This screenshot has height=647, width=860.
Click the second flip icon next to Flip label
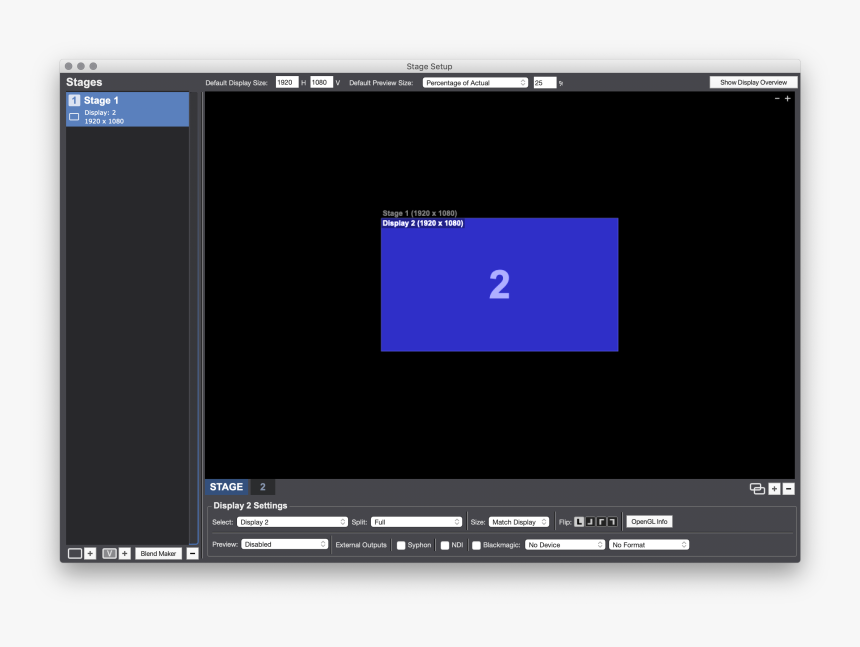click(590, 521)
